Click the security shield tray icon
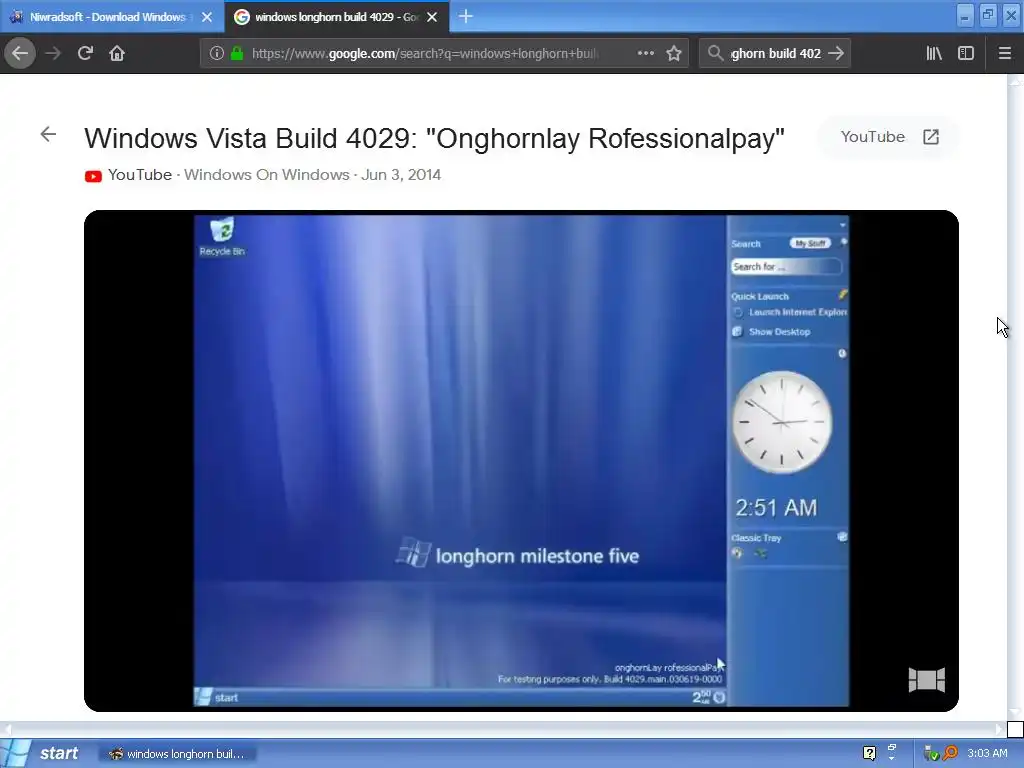The height and width of the screenshot is (768, 1024). click(x=931, y=754)
